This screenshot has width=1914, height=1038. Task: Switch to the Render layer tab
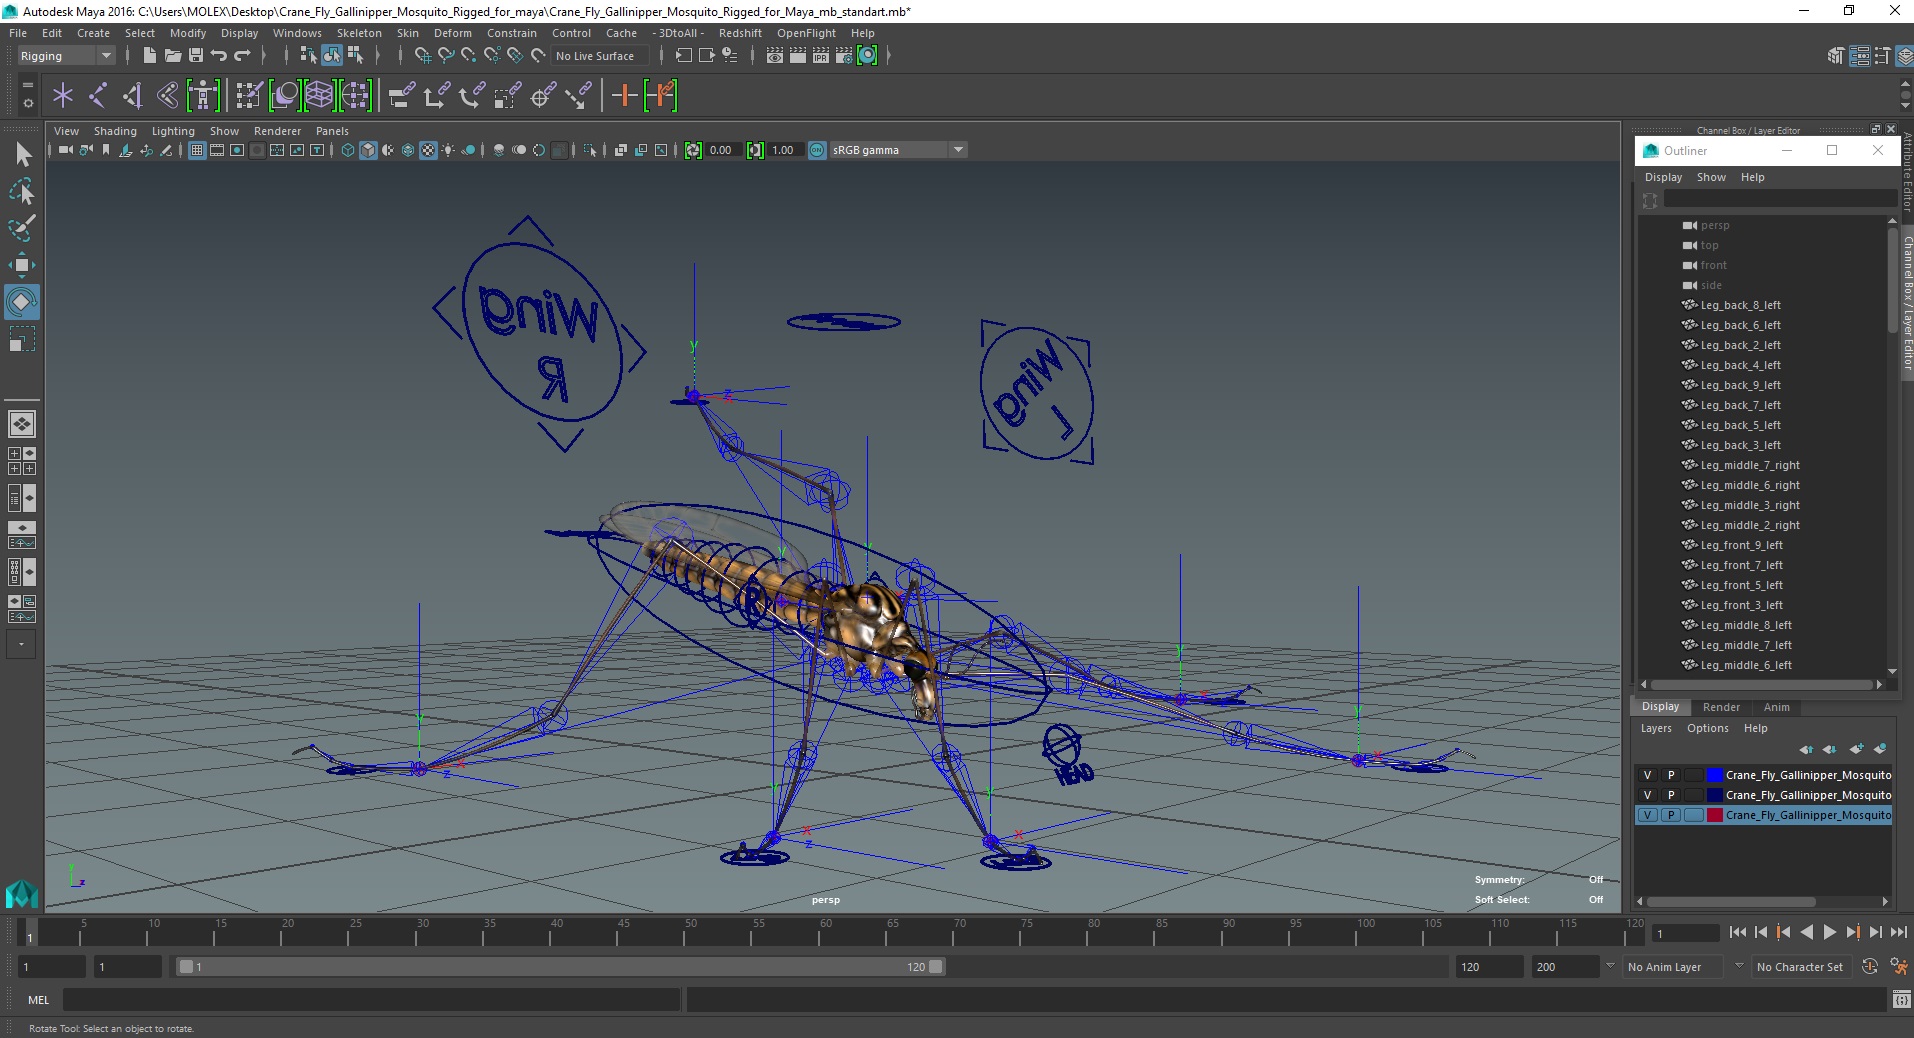coord(1721,707)
